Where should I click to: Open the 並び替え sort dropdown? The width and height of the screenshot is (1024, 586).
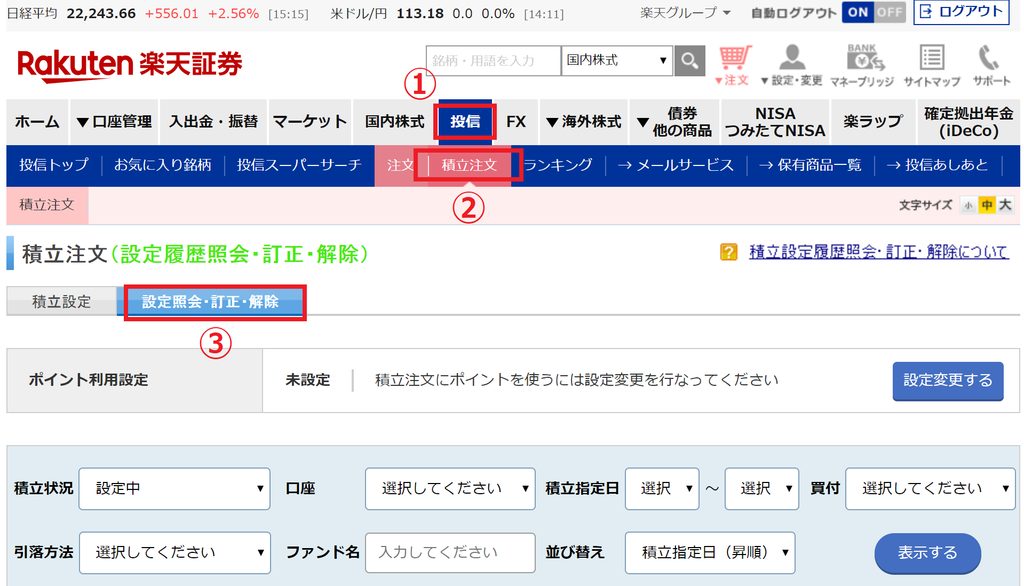pyautogui.click(x=710, y=553)
